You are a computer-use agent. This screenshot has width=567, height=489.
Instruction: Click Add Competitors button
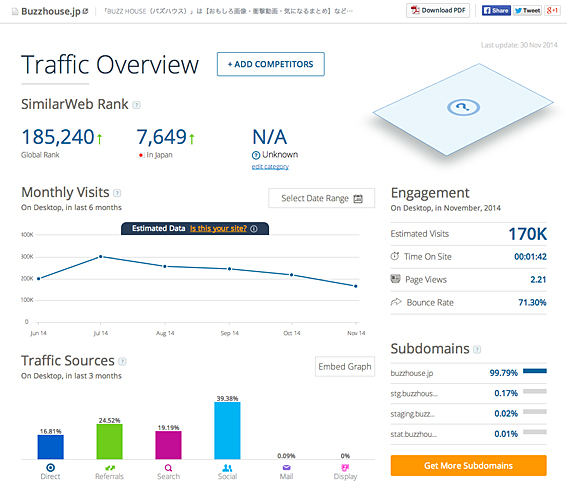[270, 64]
